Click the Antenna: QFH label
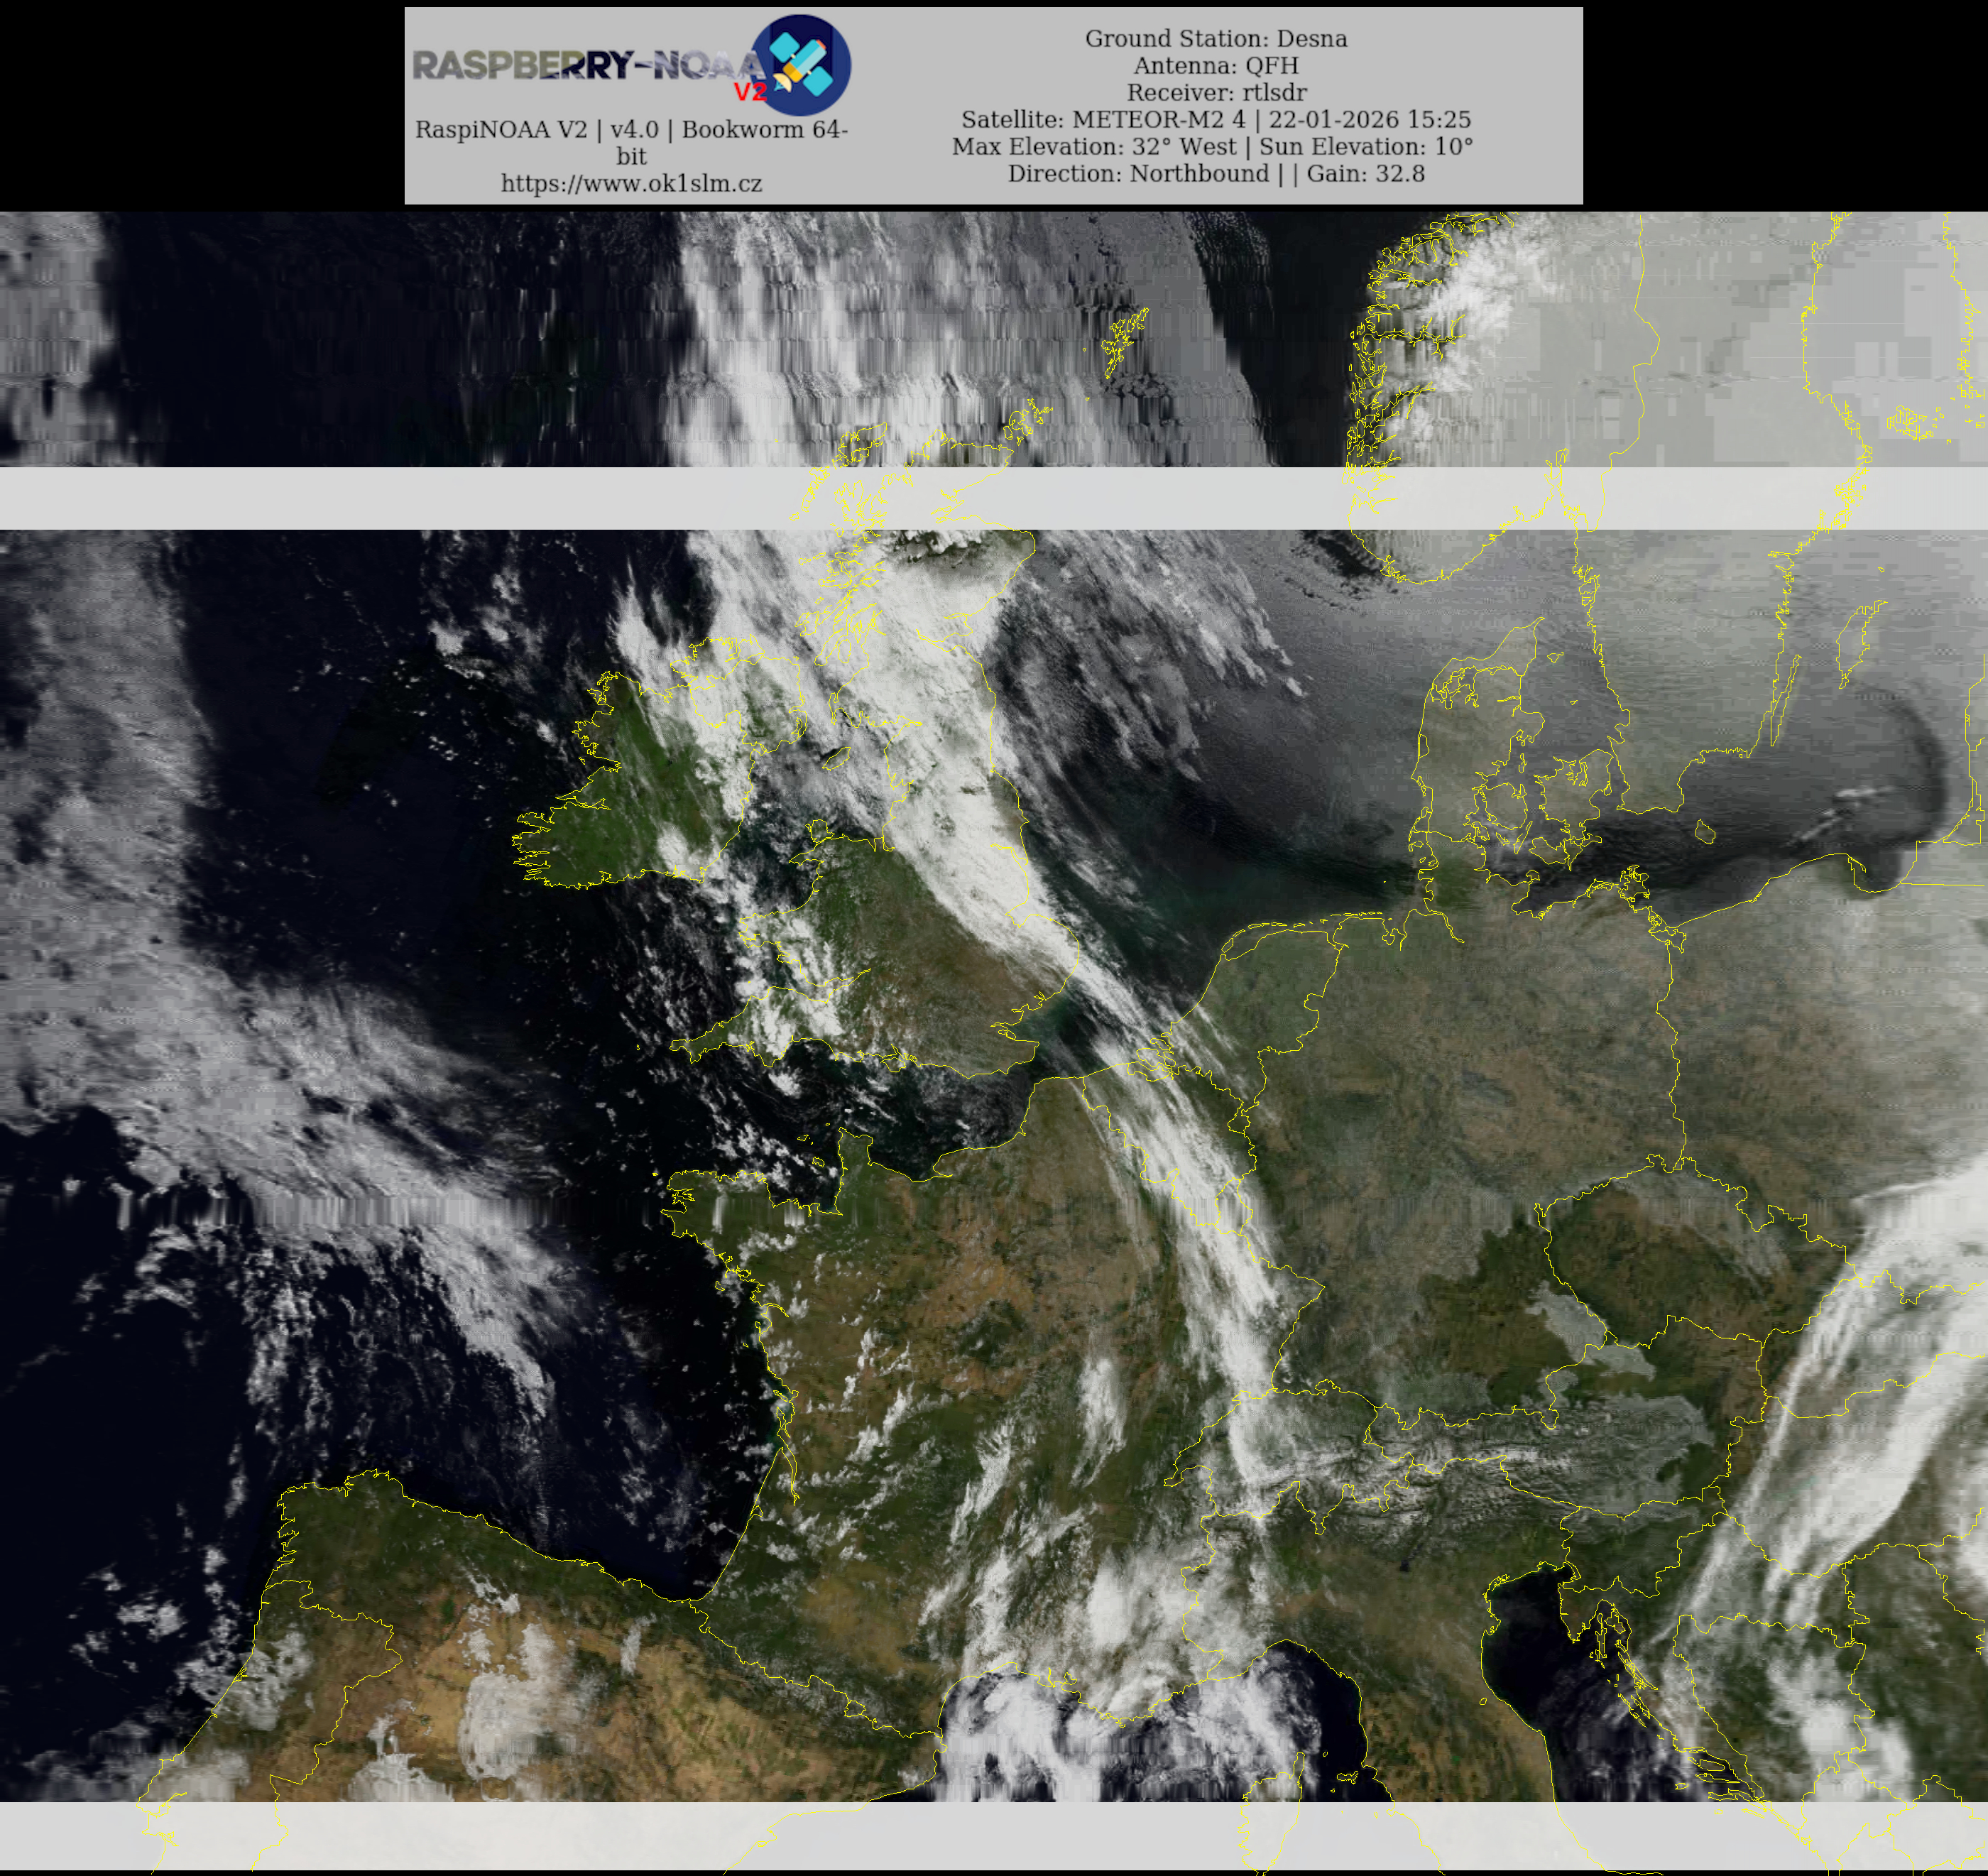The width and height of the screenshot is (1988, 1876). (x=1215, y=65)
